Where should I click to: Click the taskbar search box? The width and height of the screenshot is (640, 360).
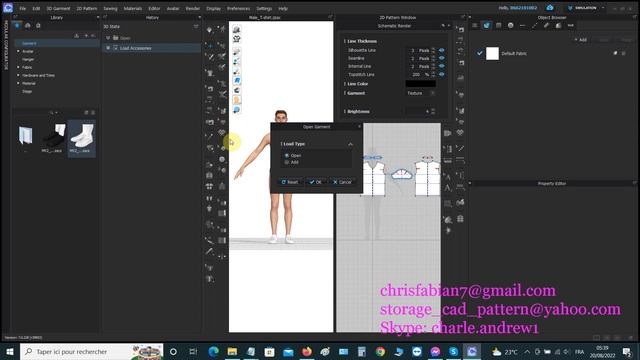(x=91, y=351)
